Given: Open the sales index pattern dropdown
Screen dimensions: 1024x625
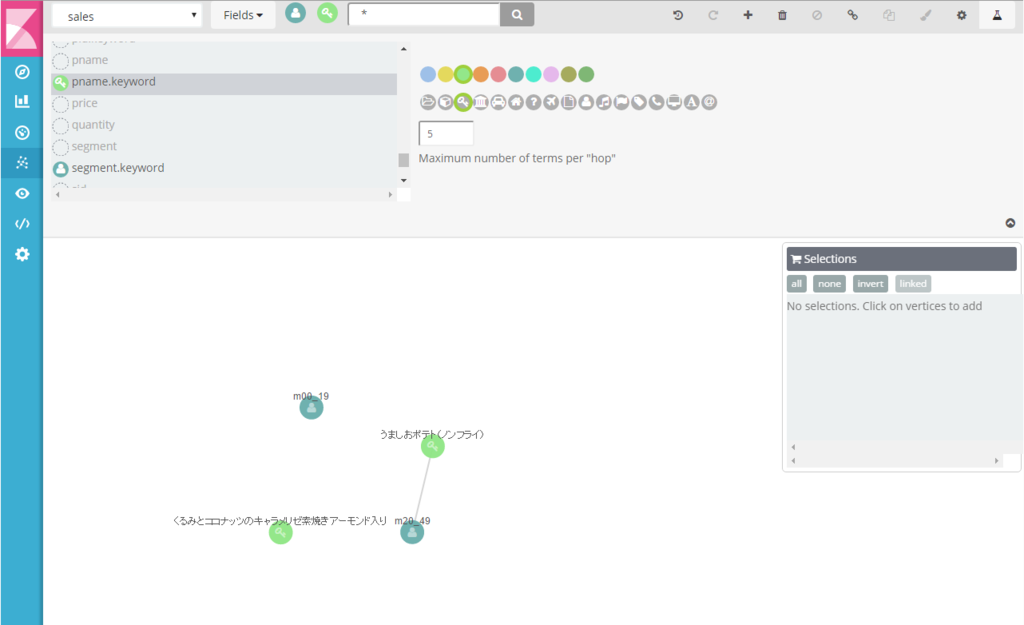Looking at the screenshot, I should pyautogui.click(x=127, y=16).
